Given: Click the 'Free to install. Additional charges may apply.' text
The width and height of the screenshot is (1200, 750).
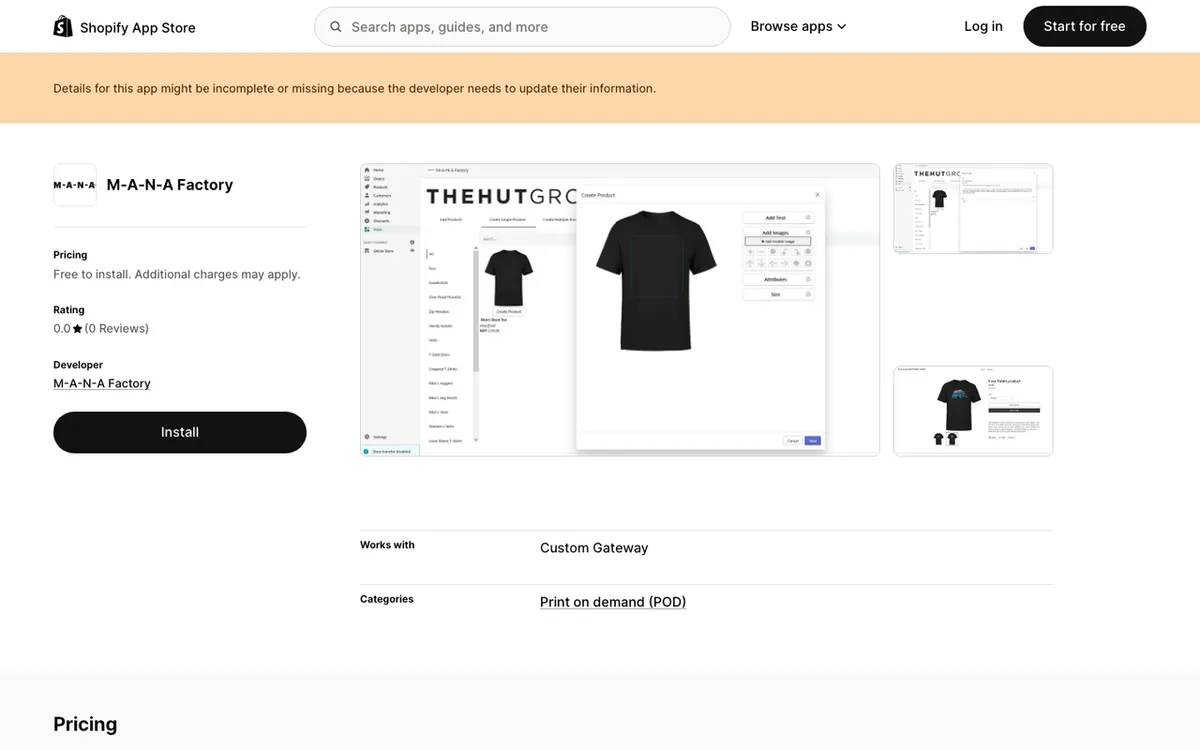Looking at the screenshot, I should (177, 274).
